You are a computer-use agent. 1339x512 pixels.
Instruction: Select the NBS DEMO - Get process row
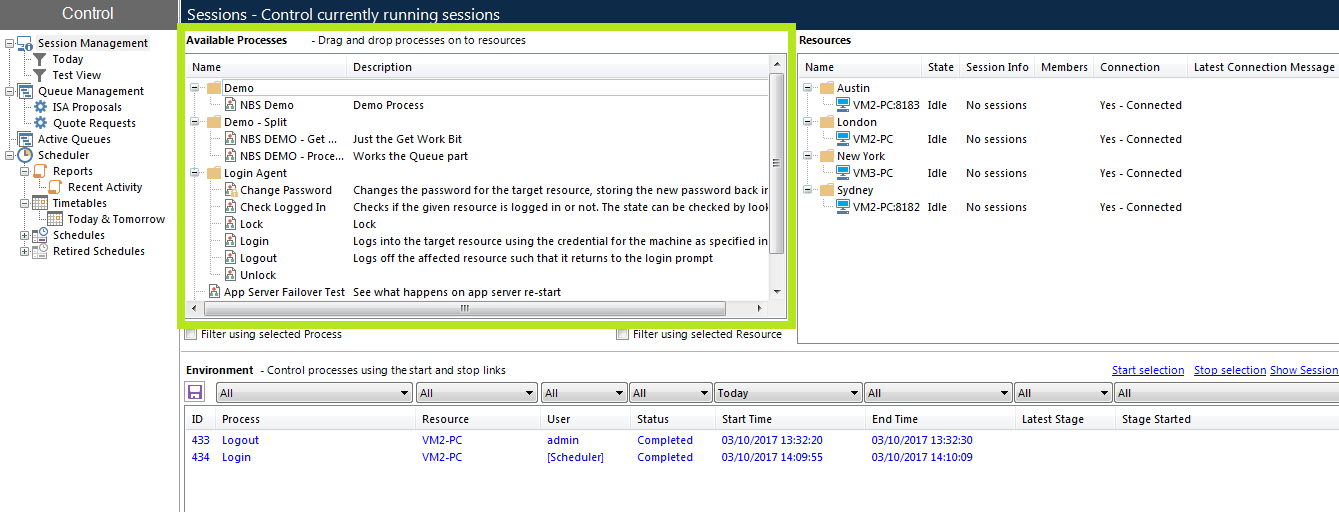(478, 139)
